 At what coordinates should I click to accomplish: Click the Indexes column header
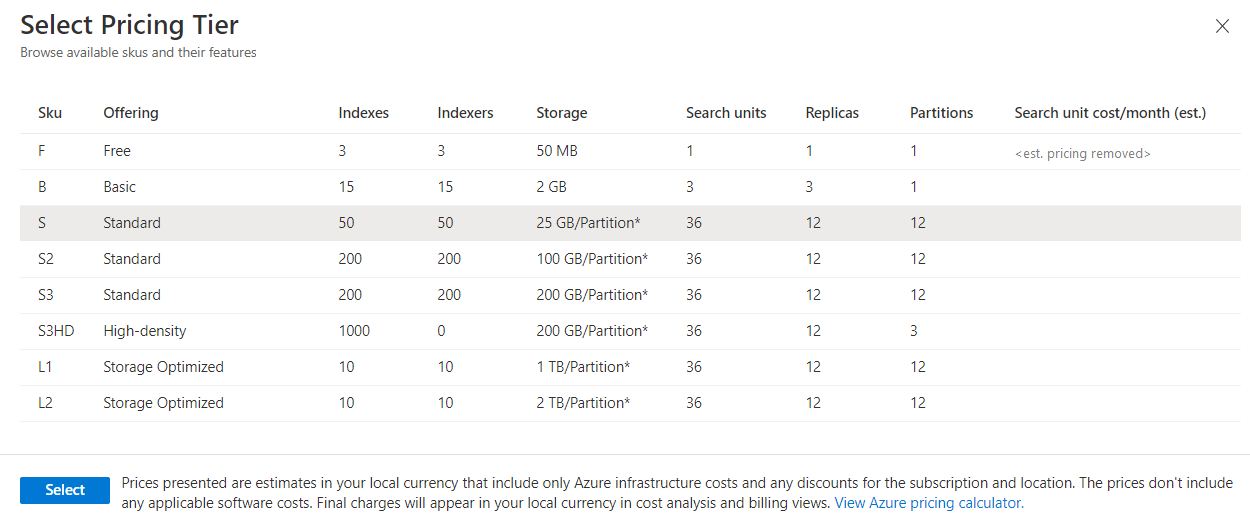pos(363,113)
